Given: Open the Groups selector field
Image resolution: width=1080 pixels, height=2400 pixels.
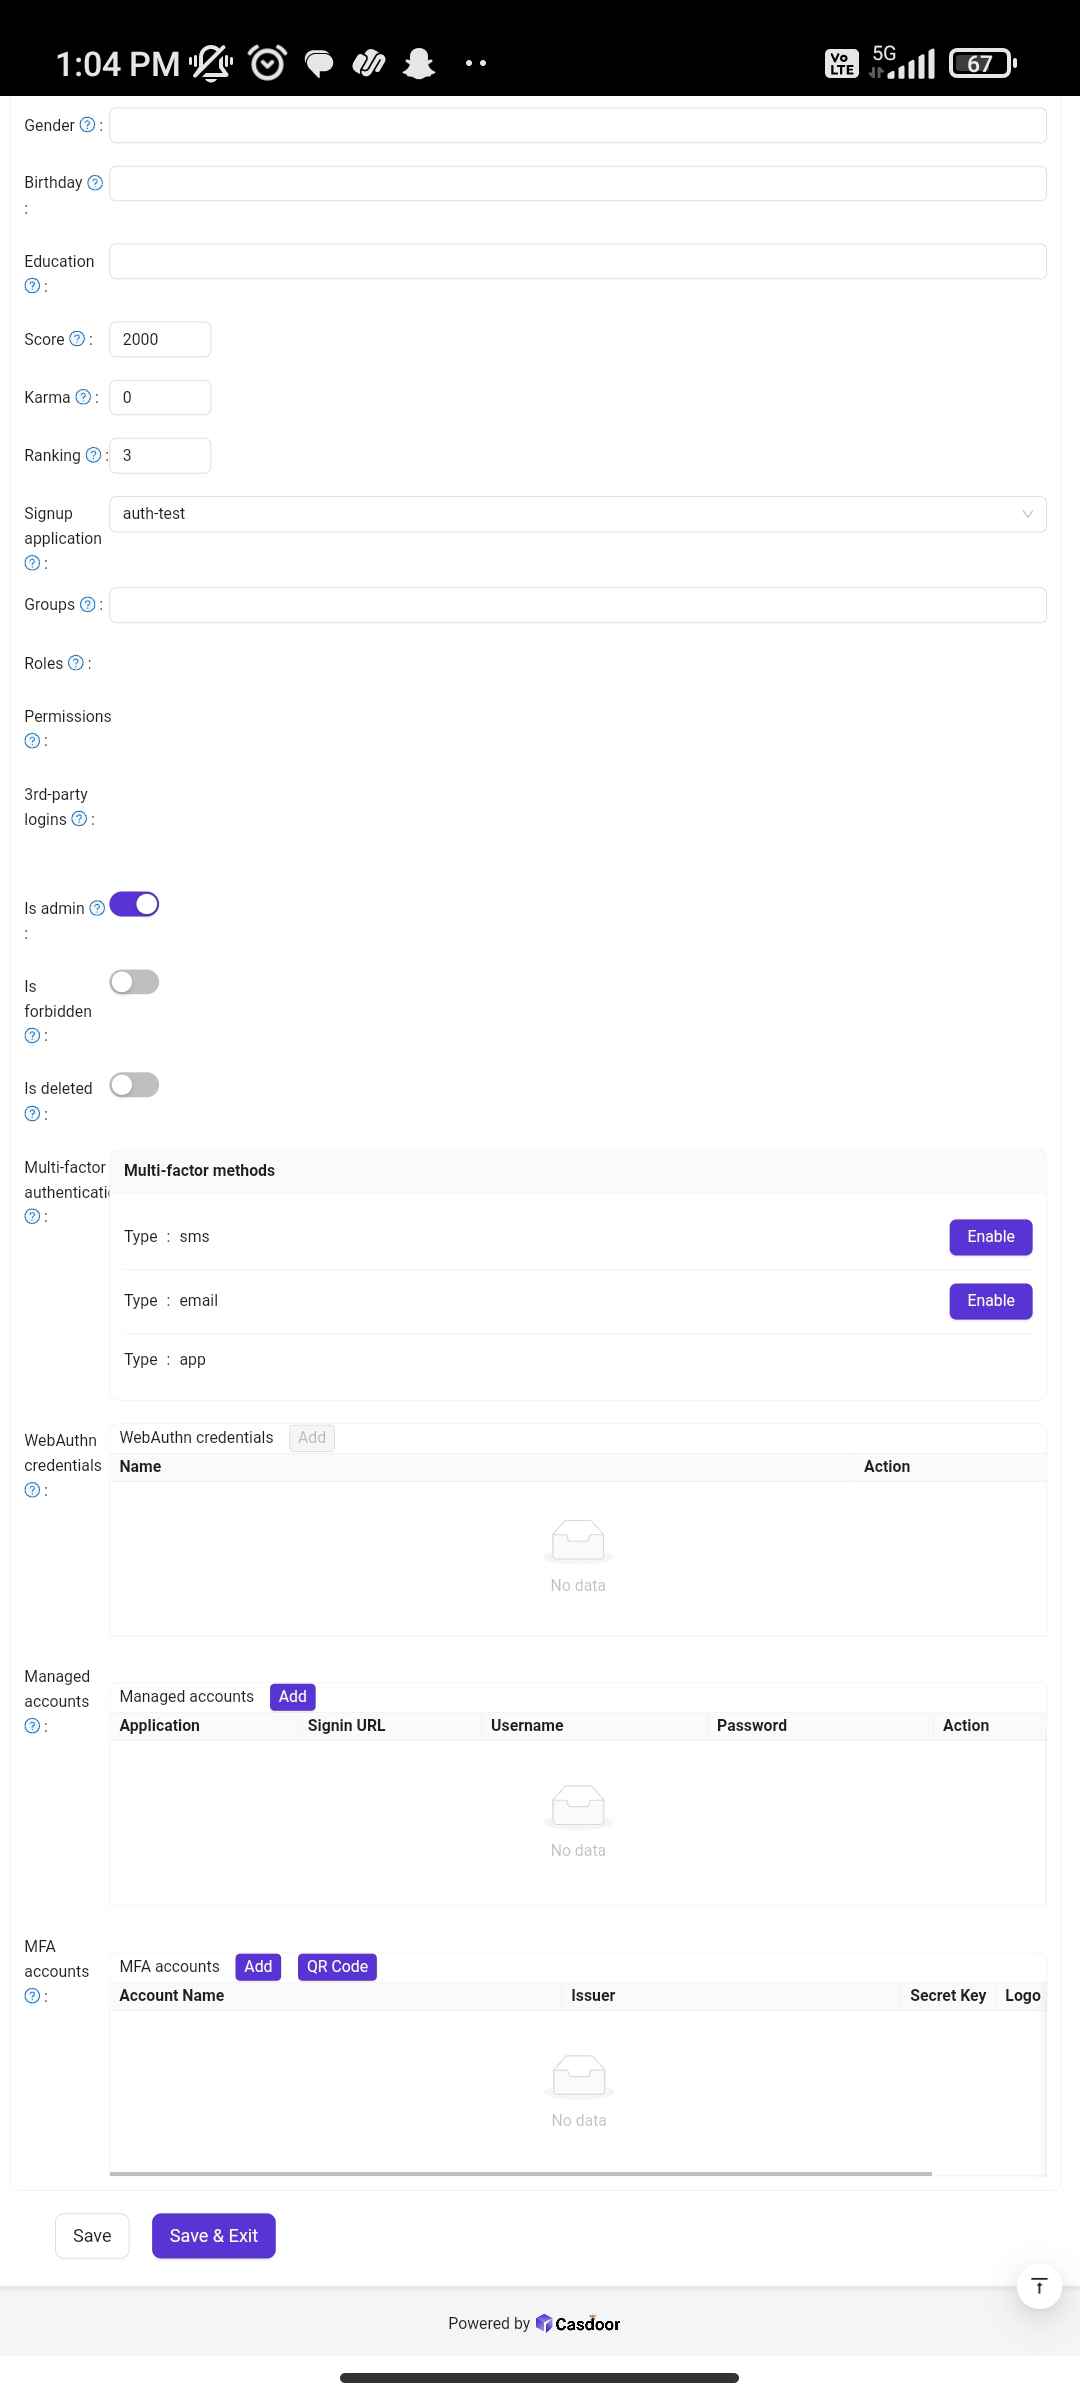Looking at the screenshot, I should pos(578,605).
